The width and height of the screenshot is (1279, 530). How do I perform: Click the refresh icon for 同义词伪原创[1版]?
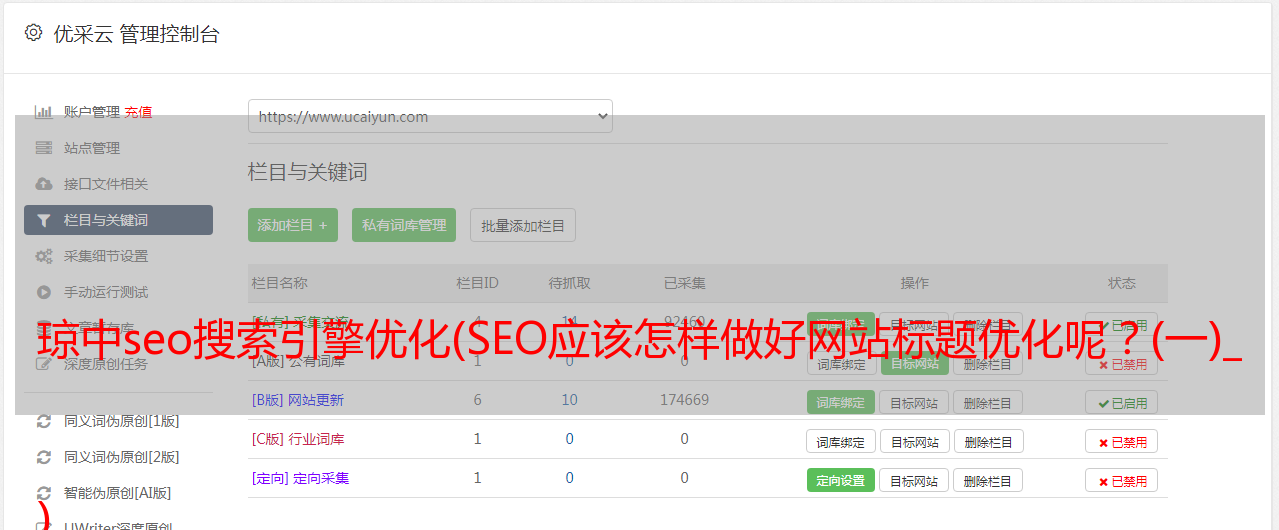click(44, 421)
